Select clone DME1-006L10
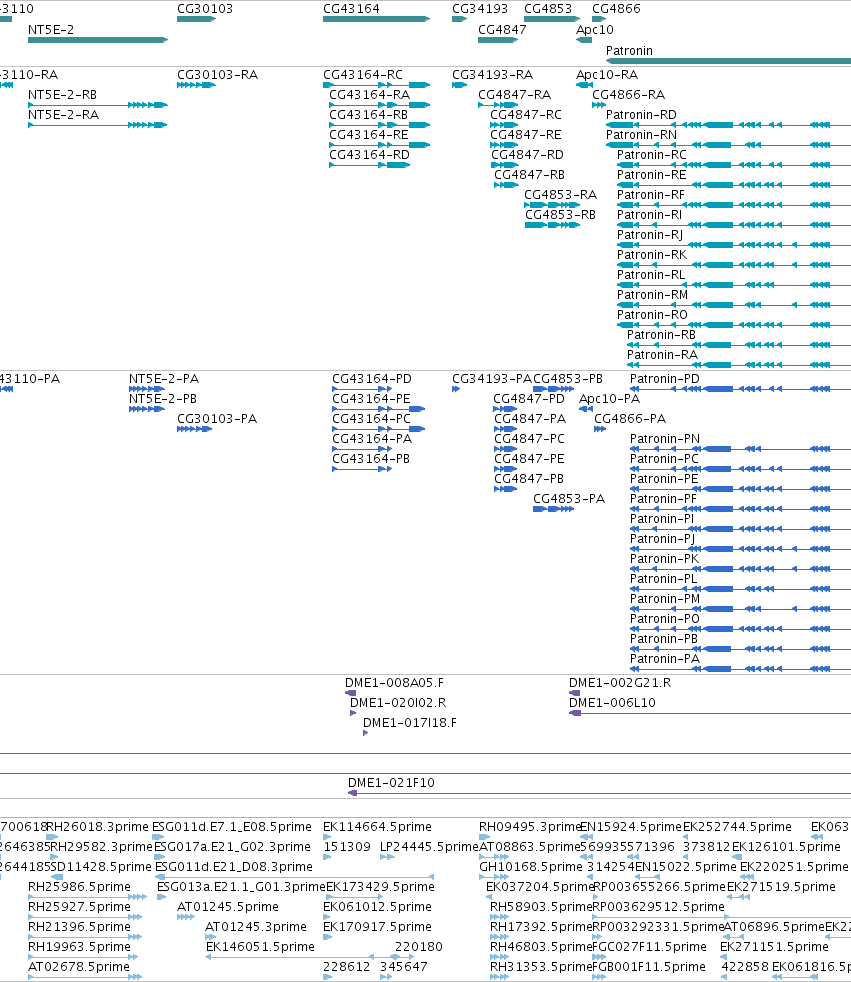The image size is (851, 982). (612, 703)
